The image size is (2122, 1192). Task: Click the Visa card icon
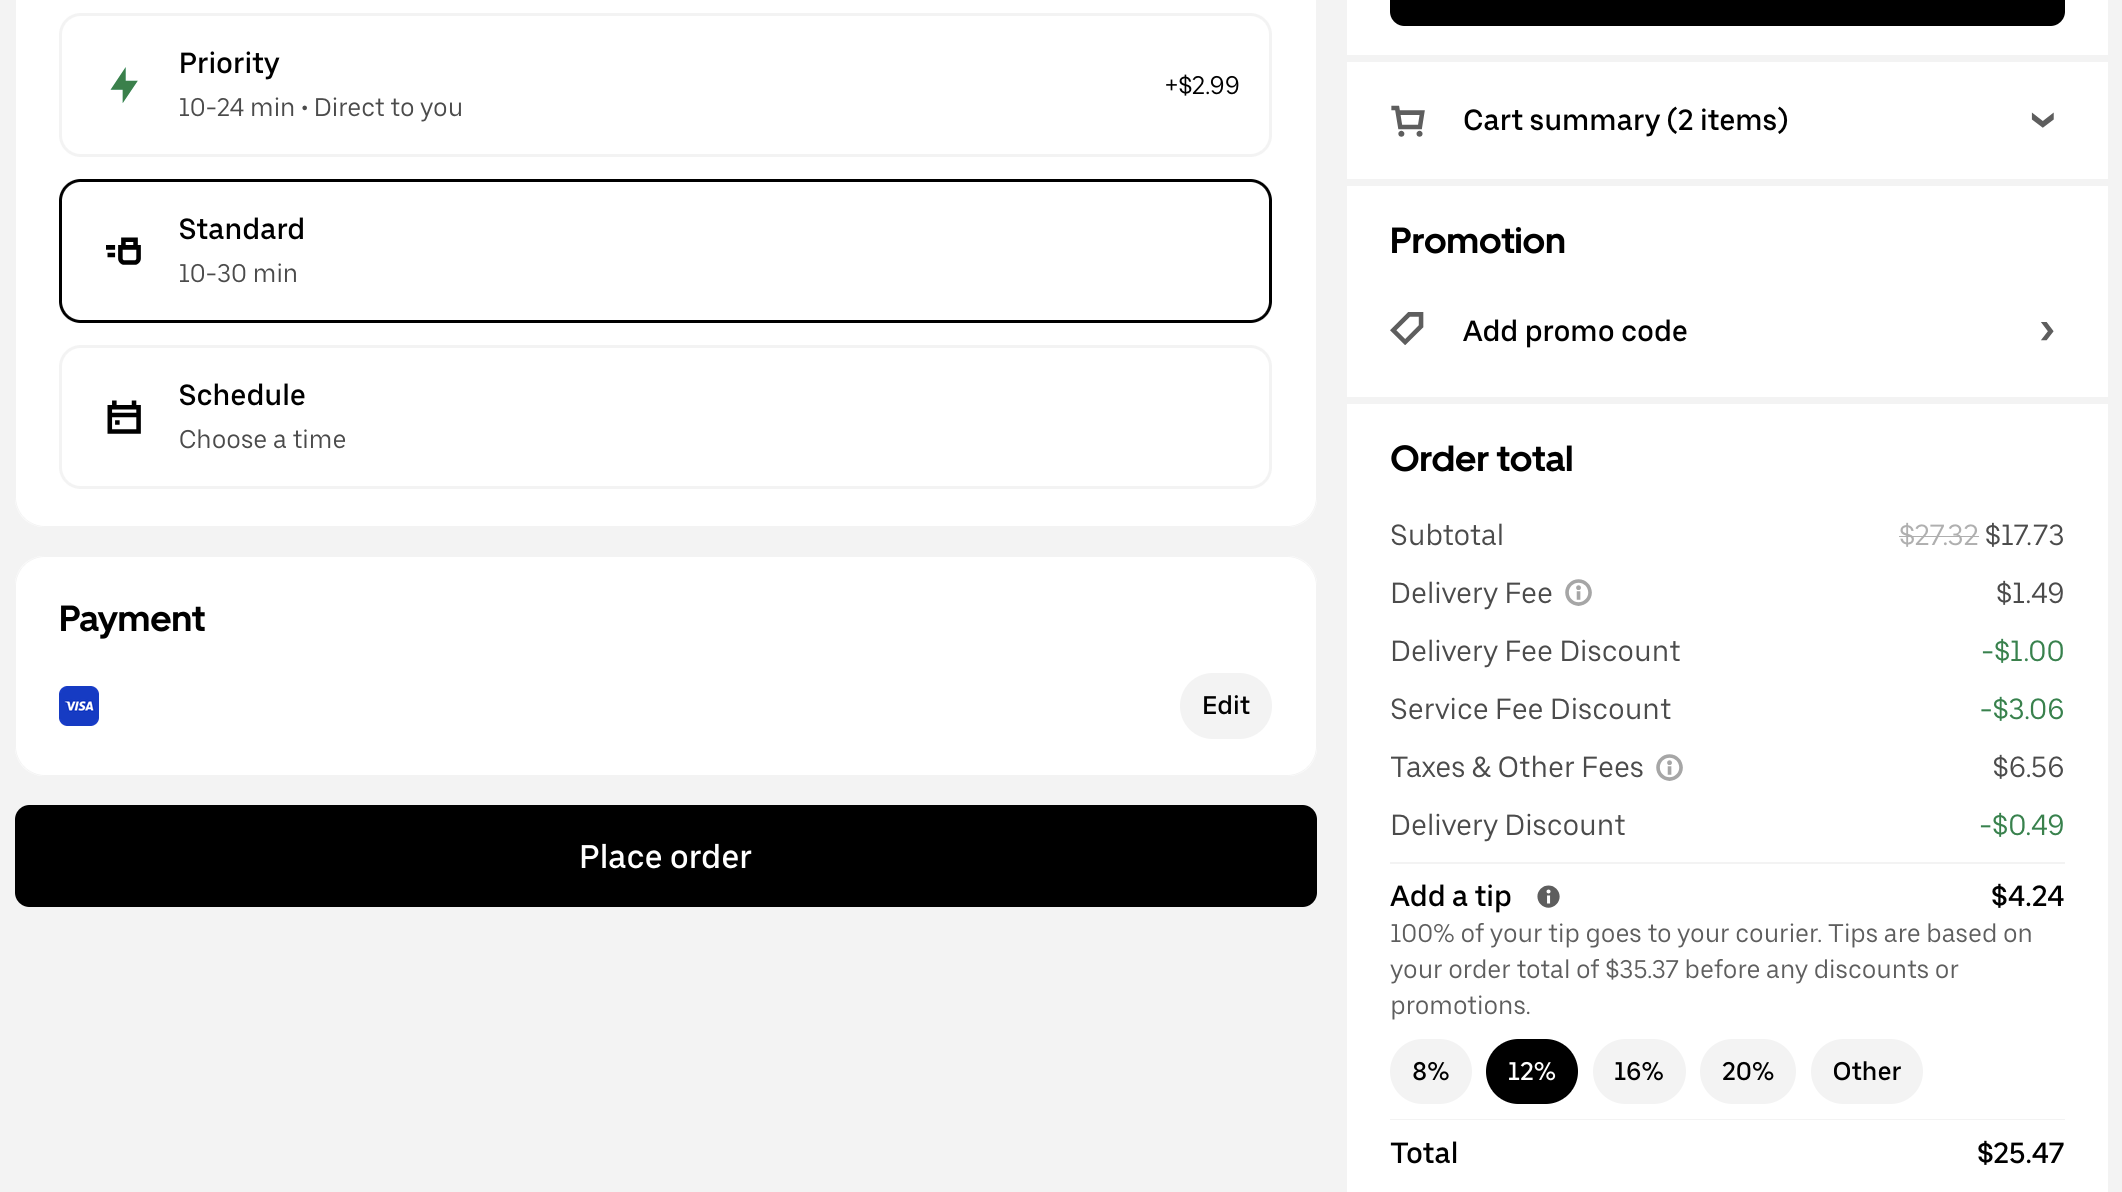[79, 706]
